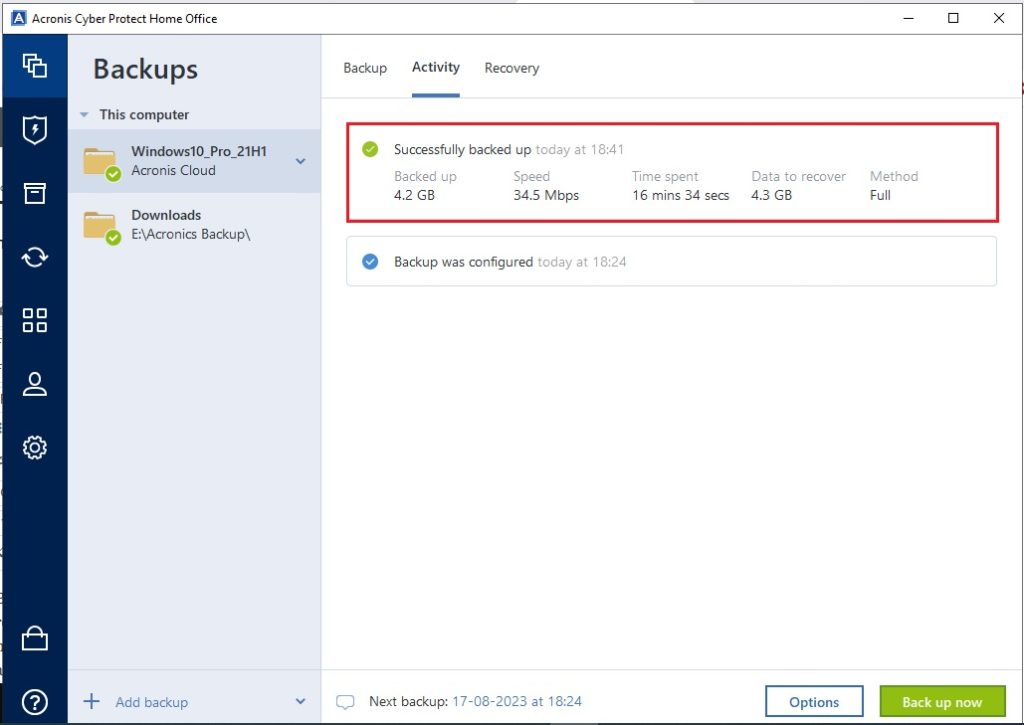Click the plus icon beside Add backup
This screenshot has width=1024, height=725.
pyautogui.click(x=91, y=701)
